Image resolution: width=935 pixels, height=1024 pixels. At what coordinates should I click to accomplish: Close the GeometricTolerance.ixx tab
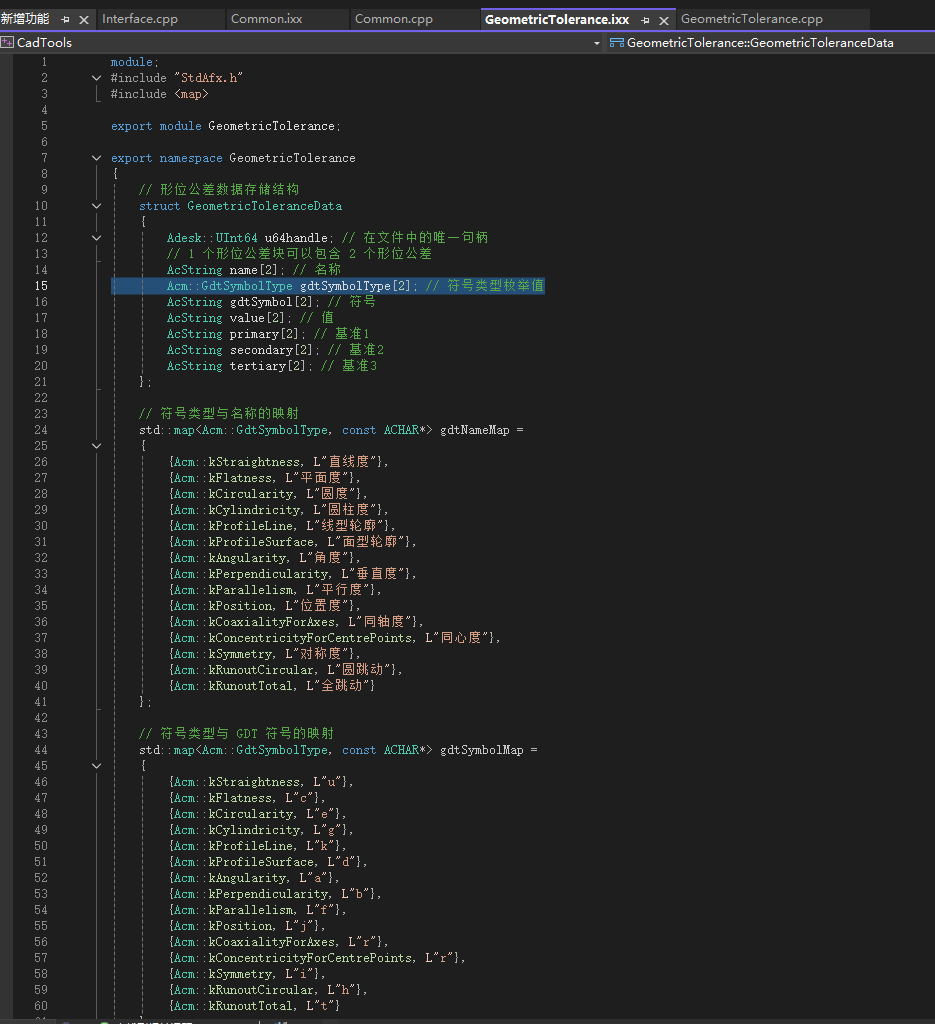coord(664,19)
